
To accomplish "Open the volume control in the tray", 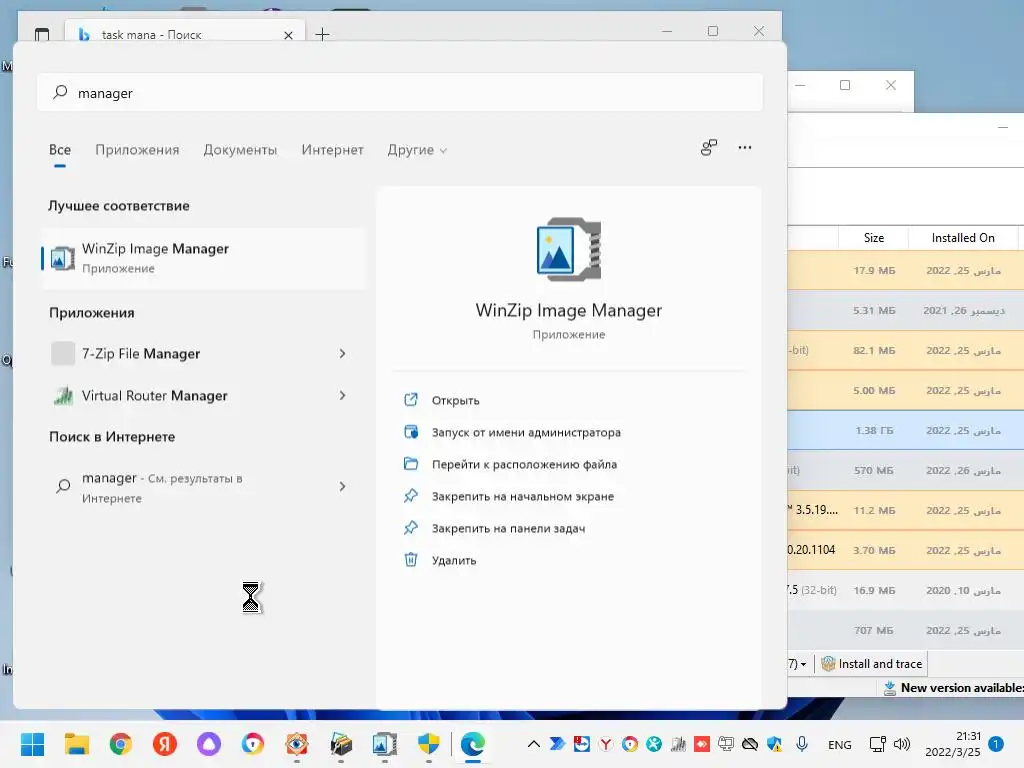I will point(902,744).
